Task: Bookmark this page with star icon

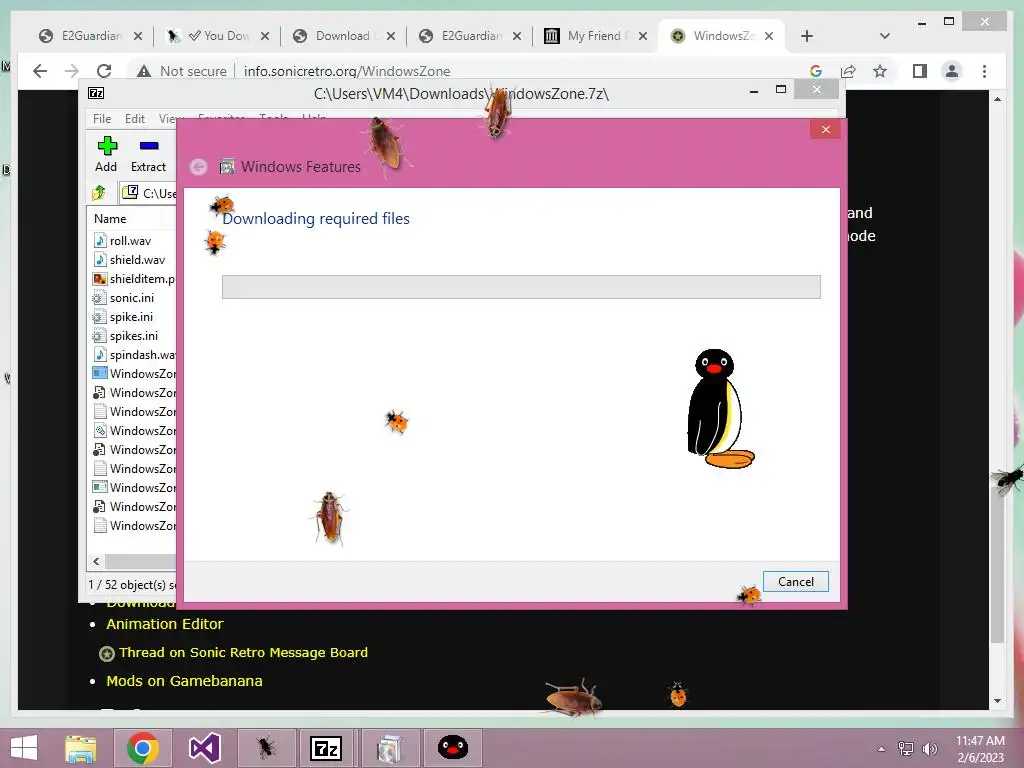Action: tap(880, 71)
